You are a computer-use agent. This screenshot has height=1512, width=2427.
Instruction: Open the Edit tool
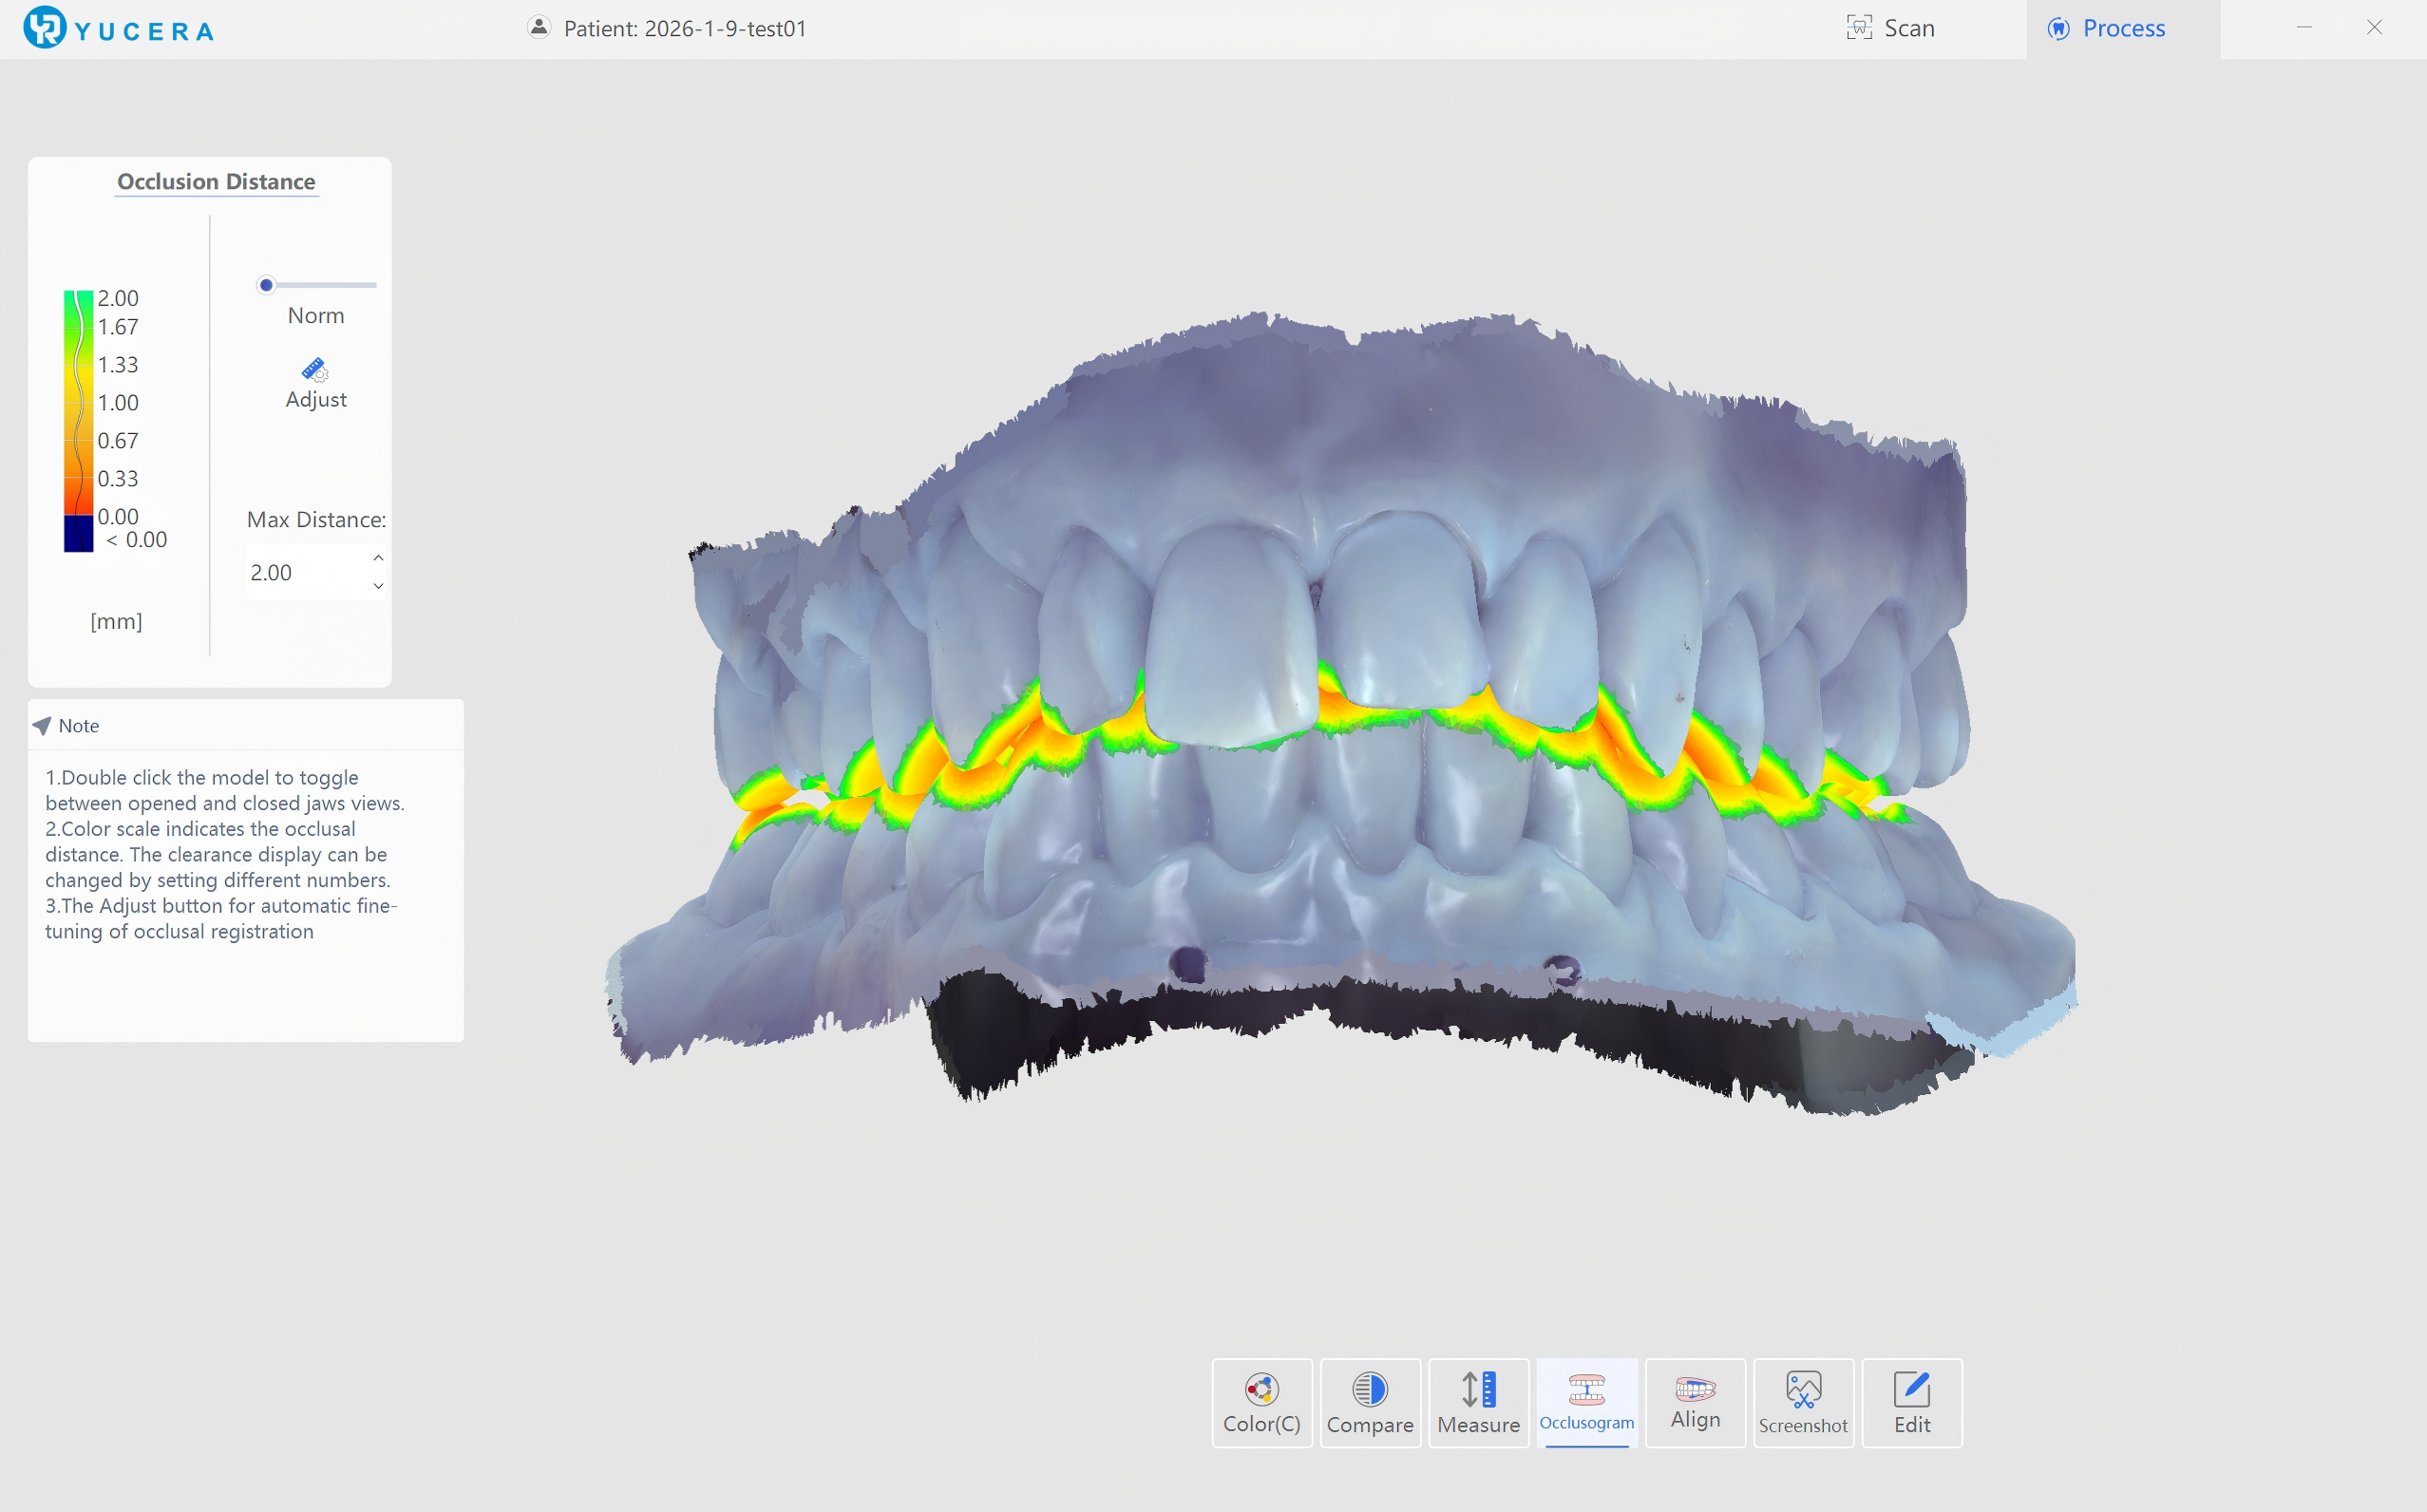[1911, 1402]
